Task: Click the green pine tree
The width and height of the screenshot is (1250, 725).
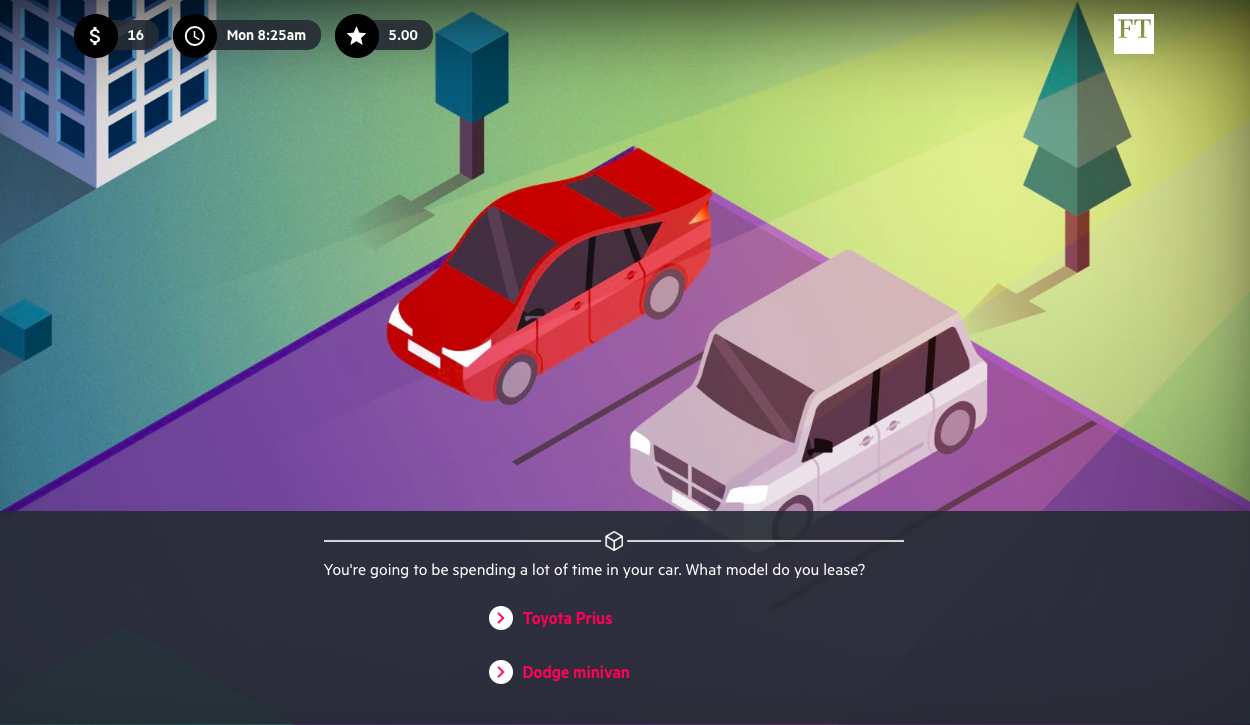Action: coord(1077,120)
